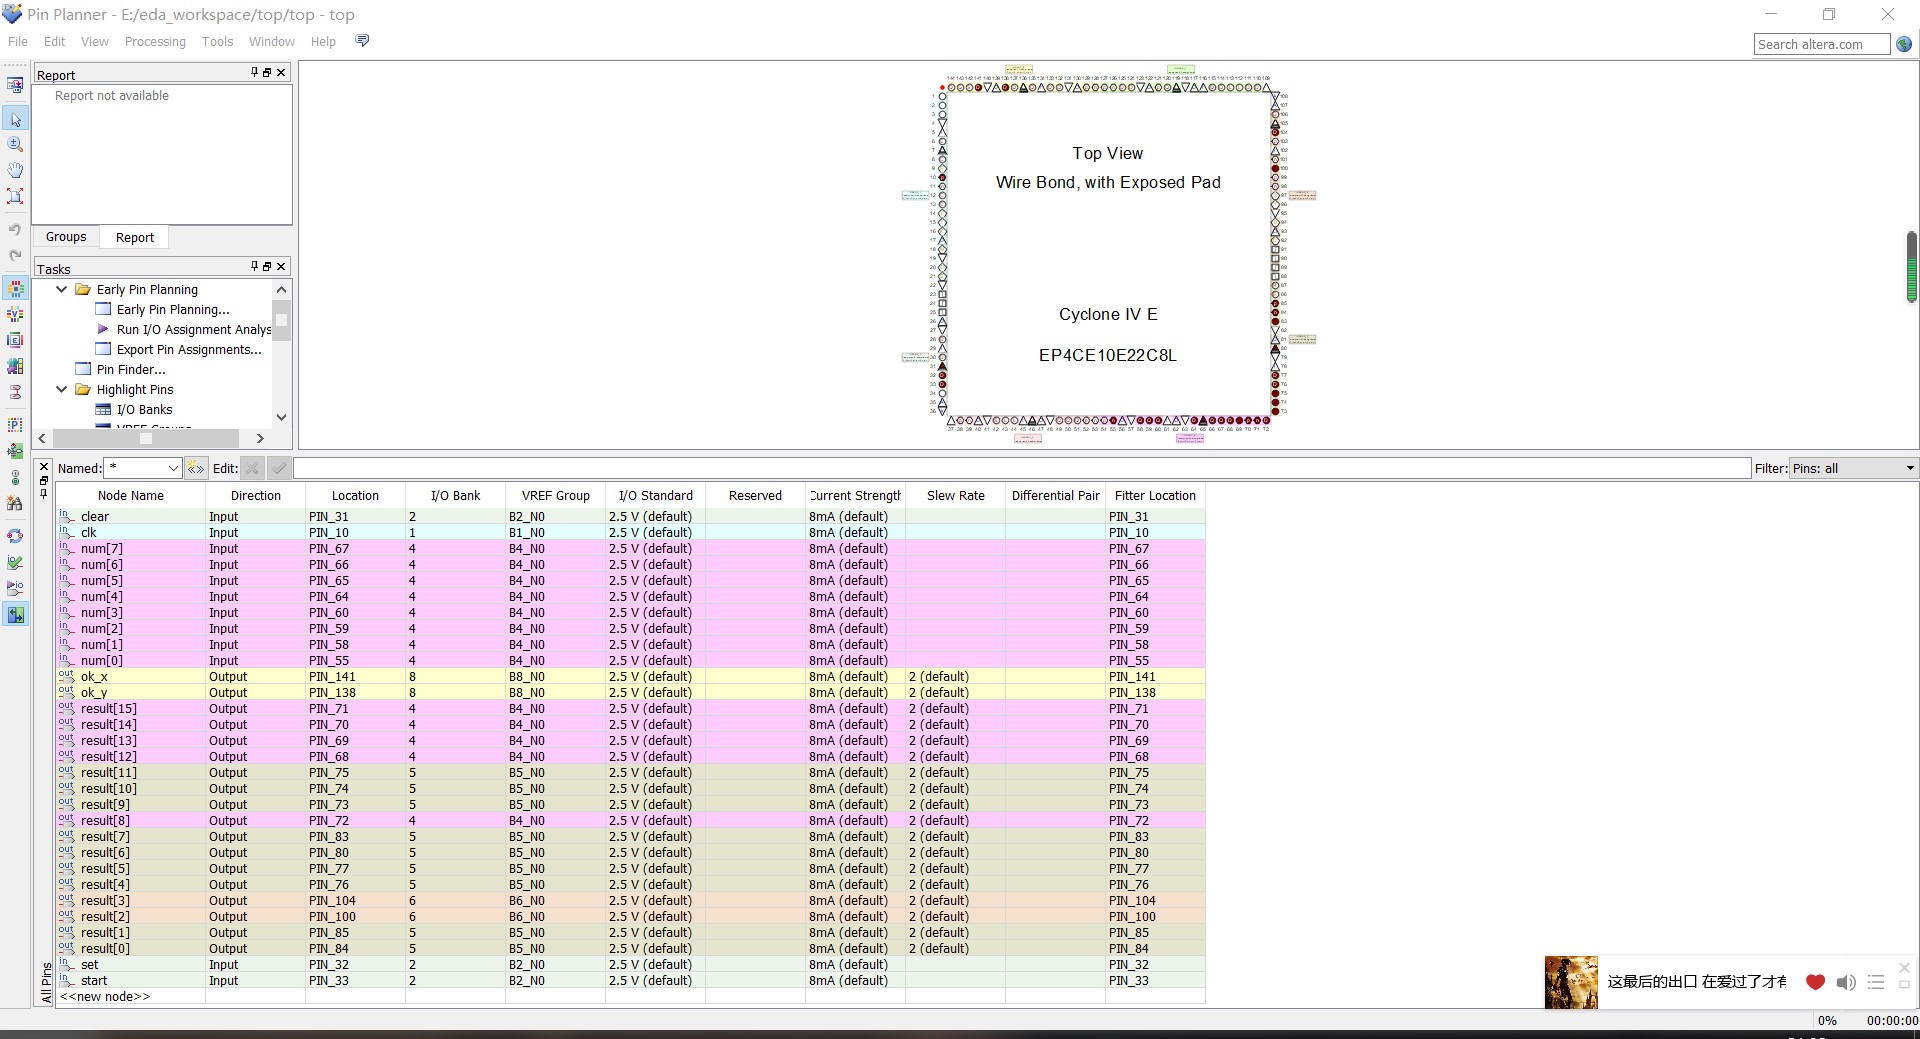This screenshot has width=1920, height=1039.
Task: Open the File menu
Action: 18,42
